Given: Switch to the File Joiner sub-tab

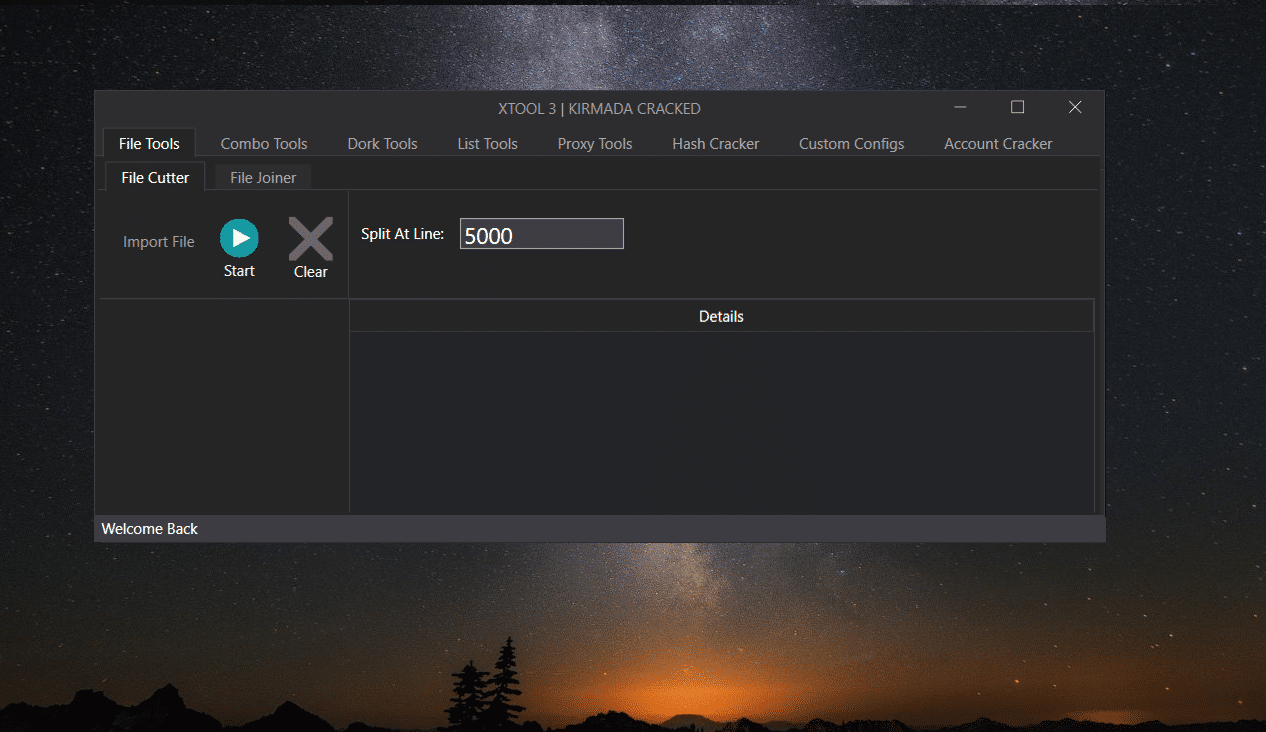Looking at the screenshot, I should tap(263, 178).
